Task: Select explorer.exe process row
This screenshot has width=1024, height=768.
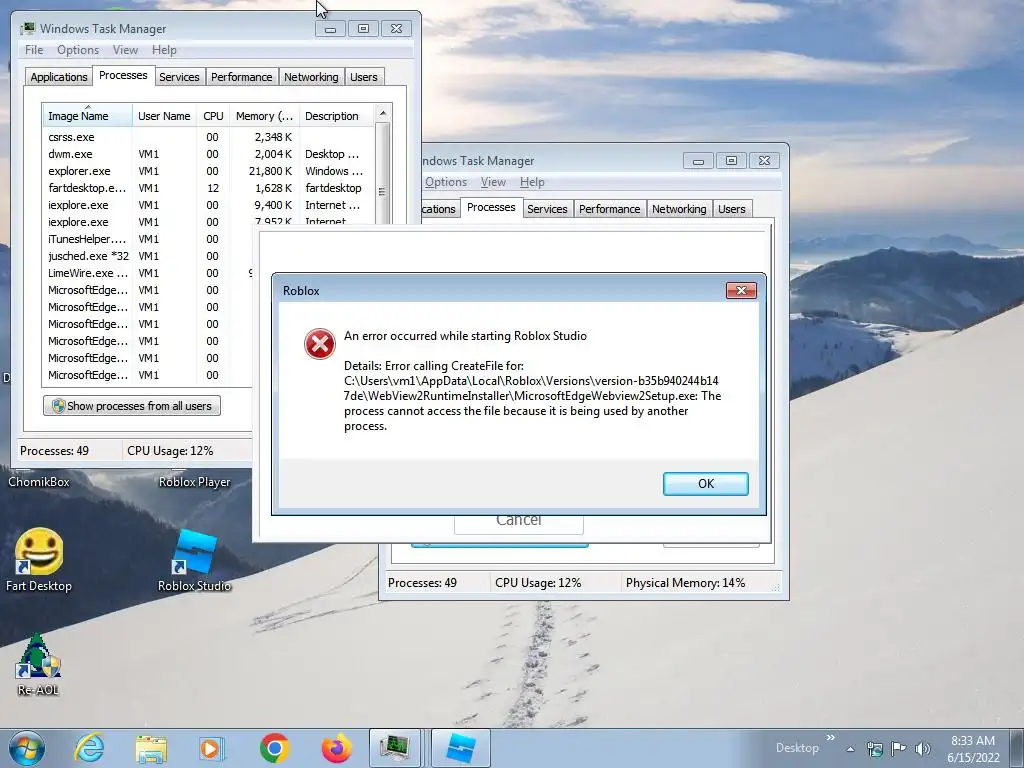Action: pos(208,171)
